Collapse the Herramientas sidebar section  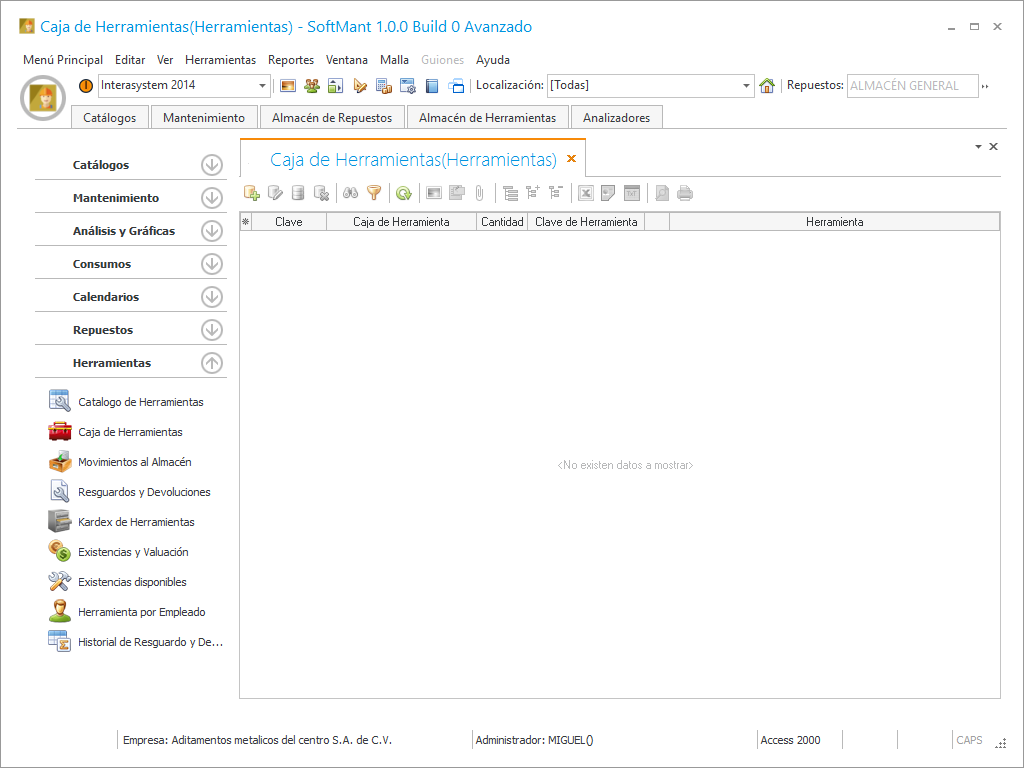click(x=211, y=363)
